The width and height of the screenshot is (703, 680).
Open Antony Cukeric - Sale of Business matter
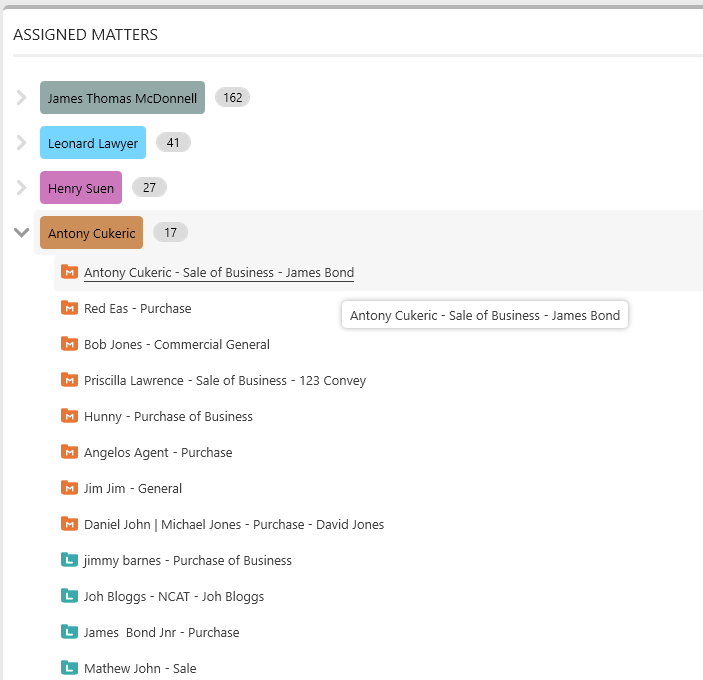click(x=219, y=273)
